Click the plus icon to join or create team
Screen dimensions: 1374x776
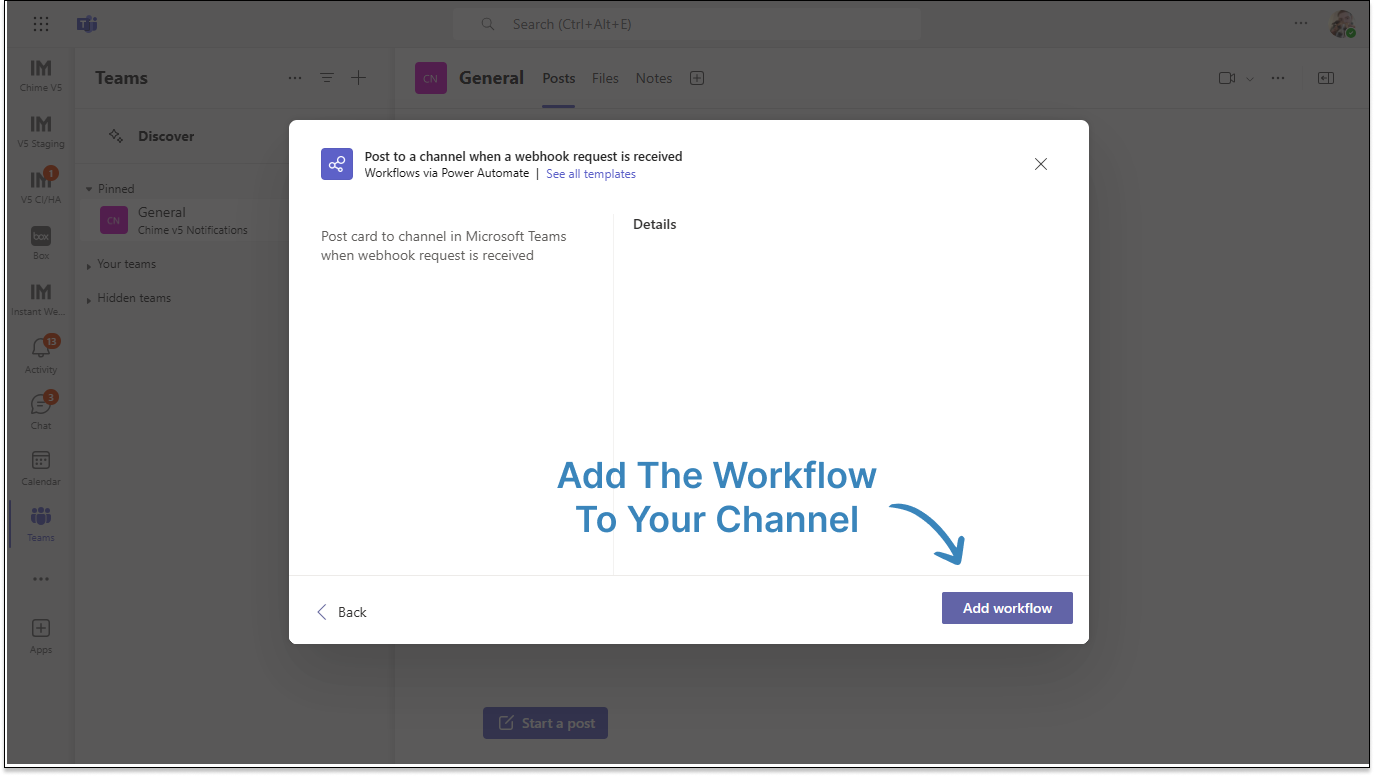click(x=359, y=78)
